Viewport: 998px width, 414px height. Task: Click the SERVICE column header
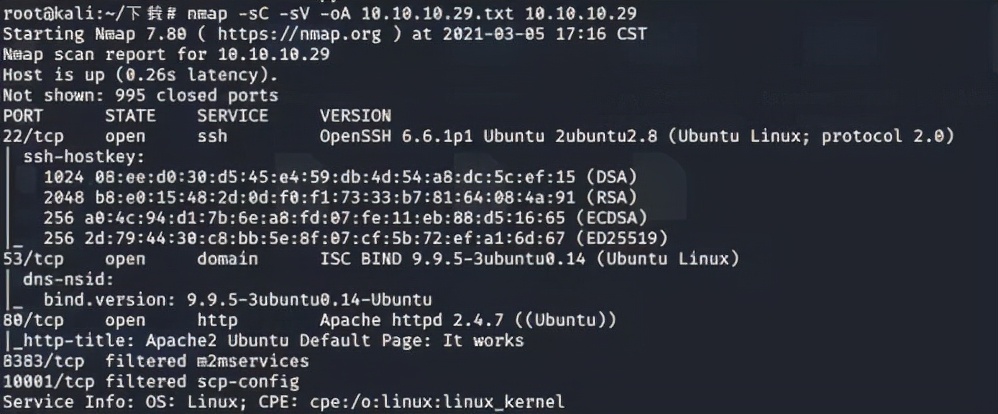point(233,115)
